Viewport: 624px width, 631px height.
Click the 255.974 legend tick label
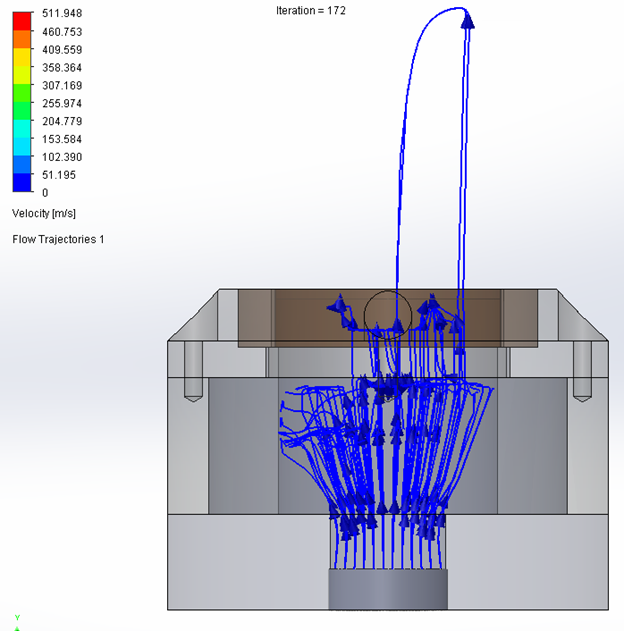[61, 103]
